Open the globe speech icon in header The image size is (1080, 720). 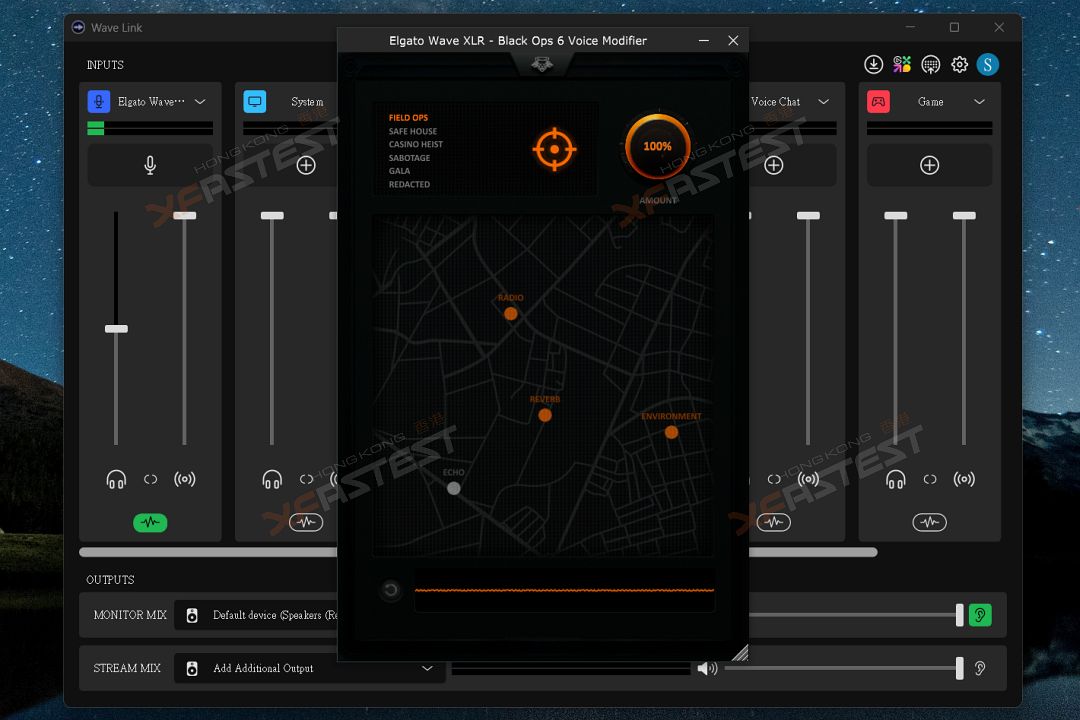pyautogui.click(x=931, y=65)
